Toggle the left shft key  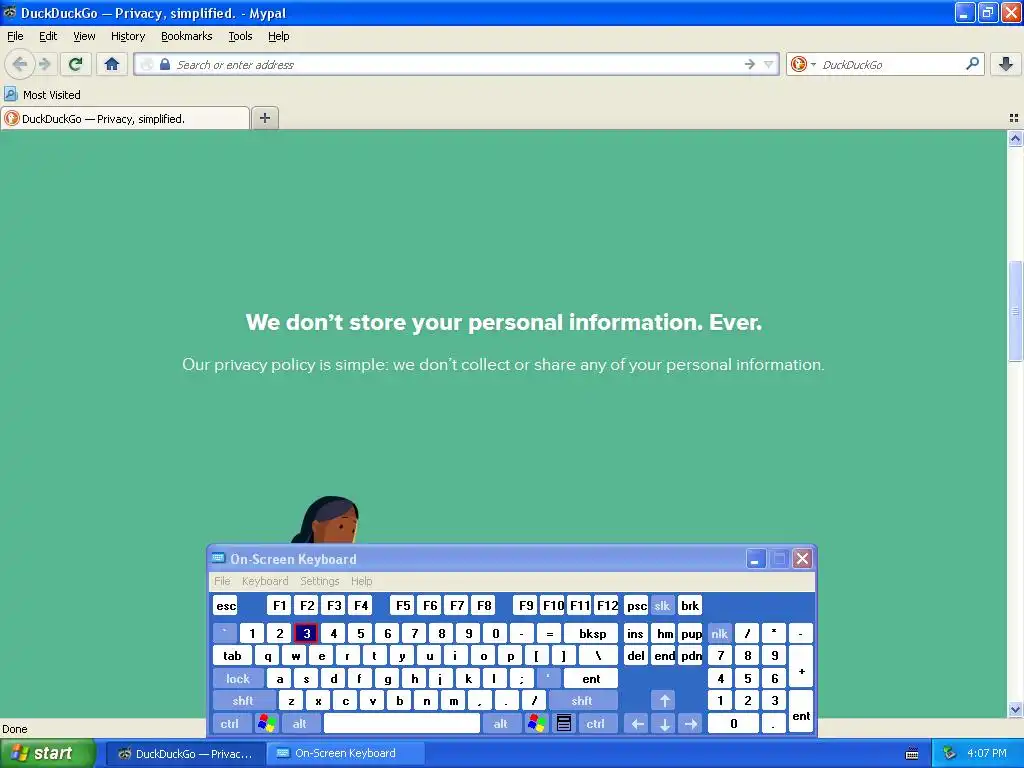(x=243, y=701)
